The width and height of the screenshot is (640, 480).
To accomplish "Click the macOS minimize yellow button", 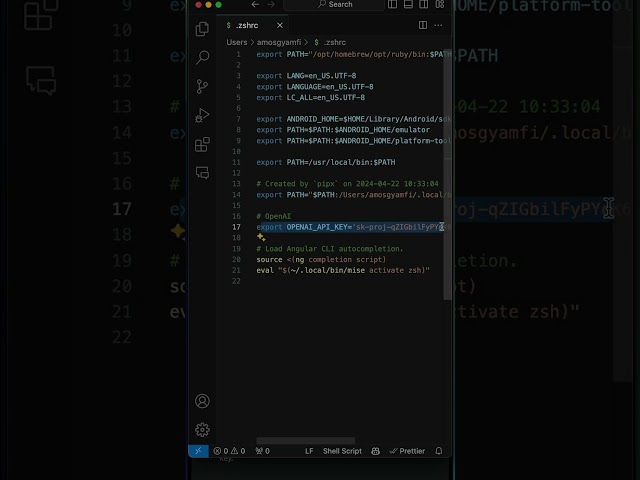I will click(x=208, y=4).
